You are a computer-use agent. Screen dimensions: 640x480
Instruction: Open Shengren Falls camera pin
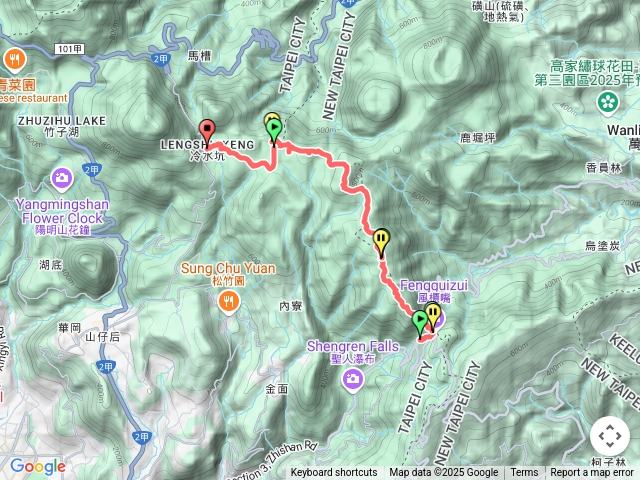click(x=353, y=380)
